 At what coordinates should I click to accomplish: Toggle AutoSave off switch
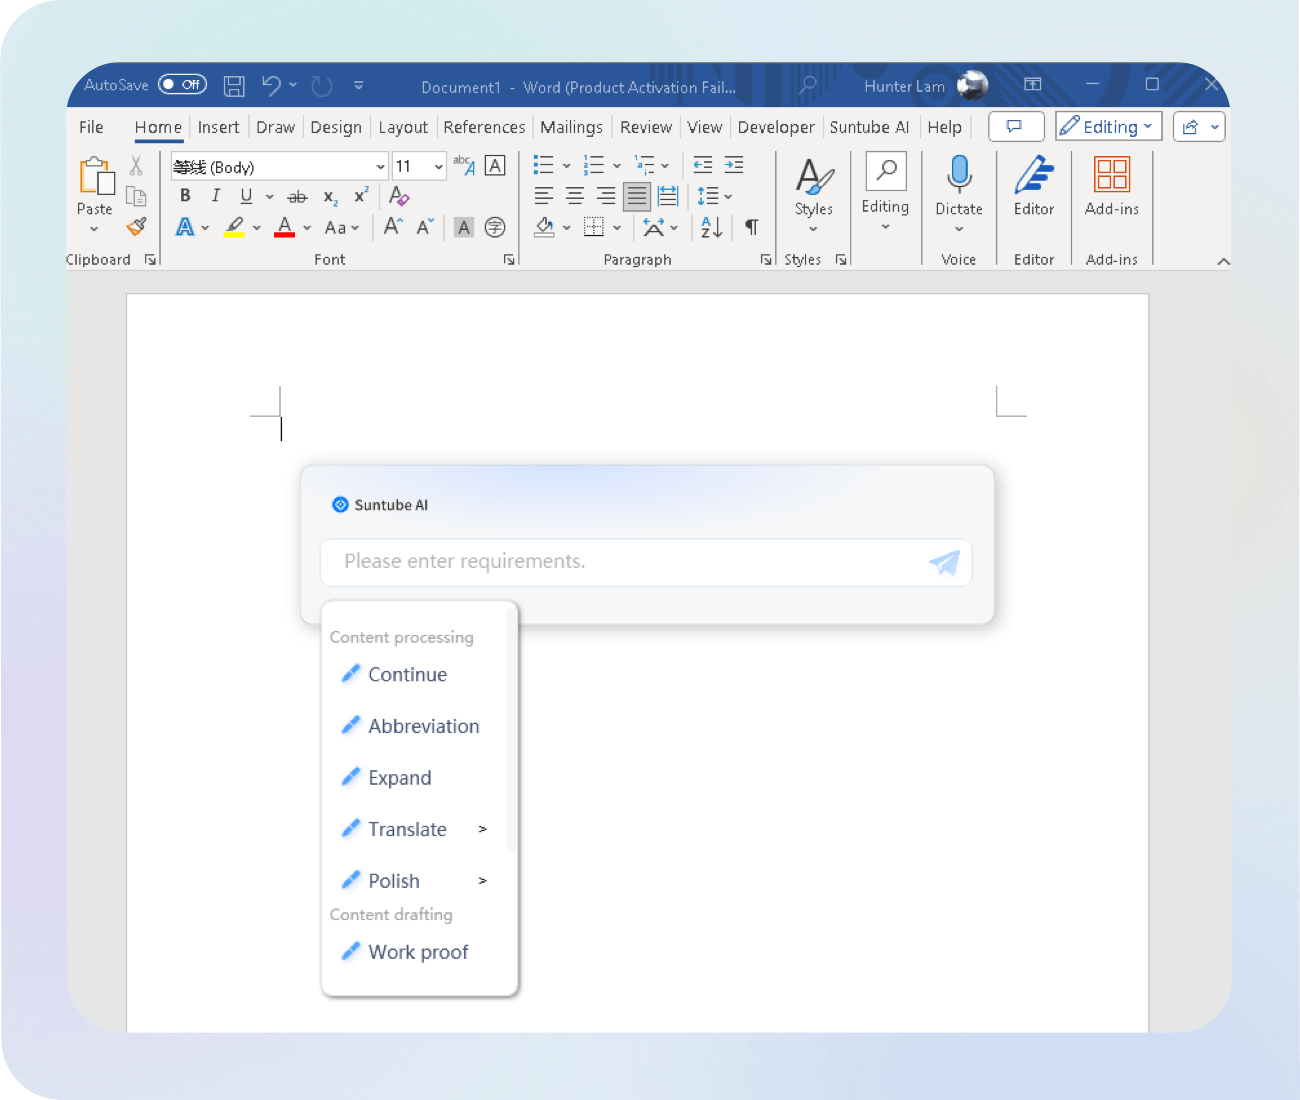point(182,85)
